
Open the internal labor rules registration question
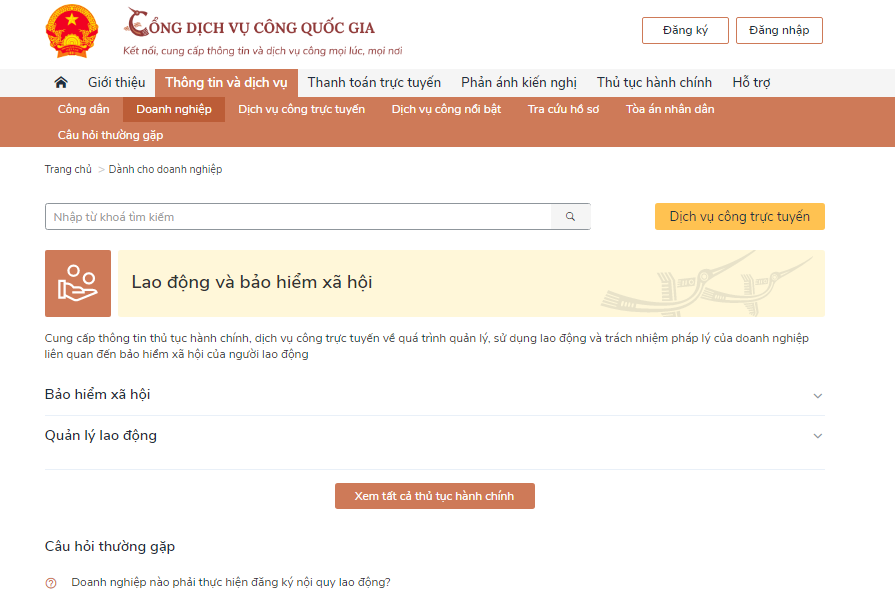tap(230, 582)
